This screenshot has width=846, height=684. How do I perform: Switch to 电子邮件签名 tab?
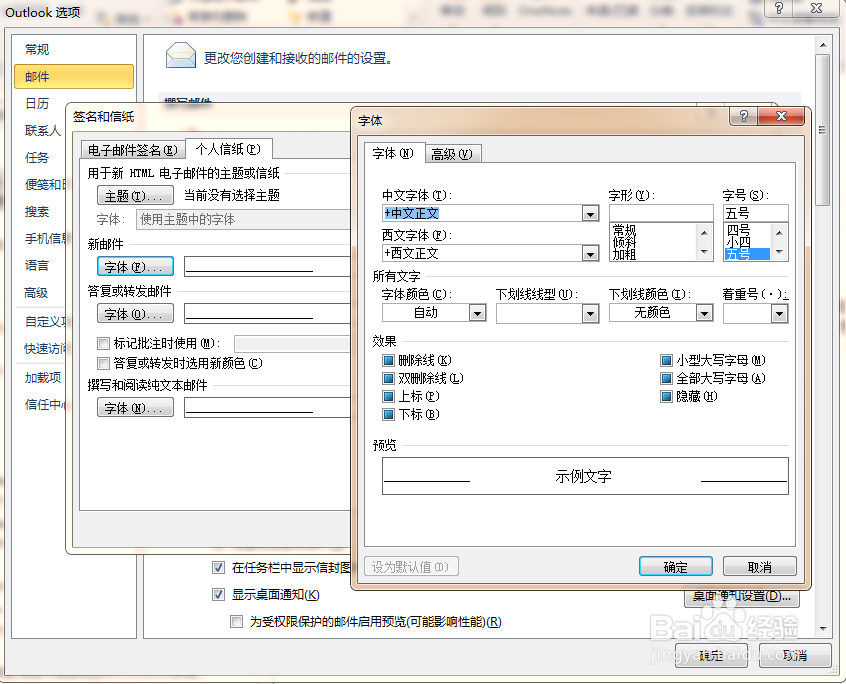[x=133, y=150]
